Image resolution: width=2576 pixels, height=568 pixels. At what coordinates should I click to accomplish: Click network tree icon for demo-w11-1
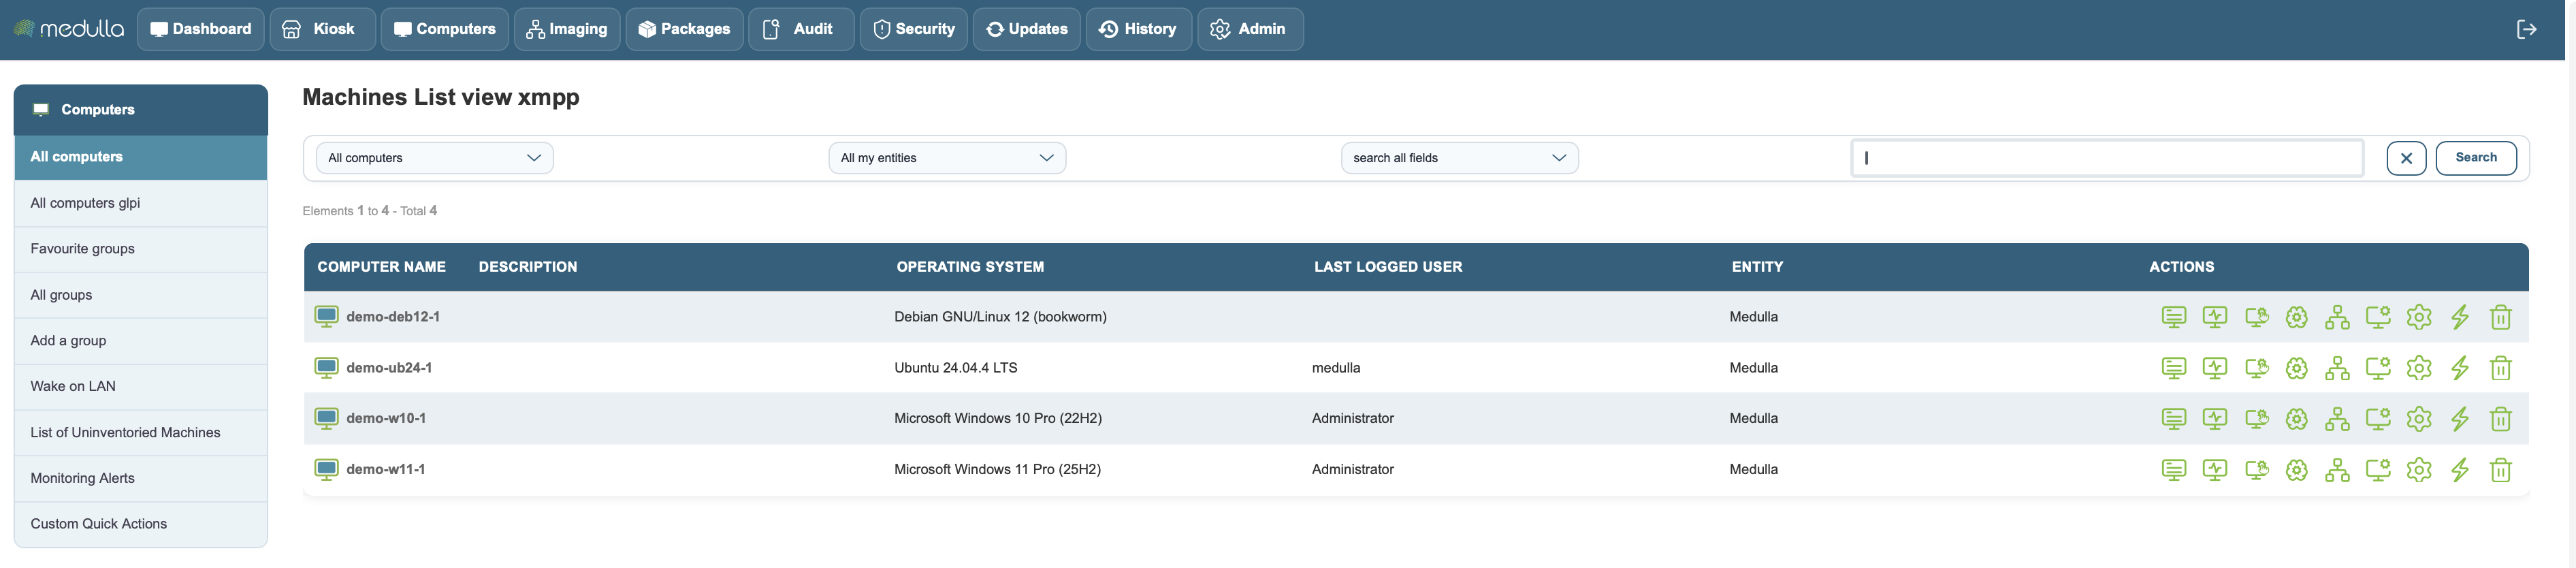click(x=2337, y=470)
